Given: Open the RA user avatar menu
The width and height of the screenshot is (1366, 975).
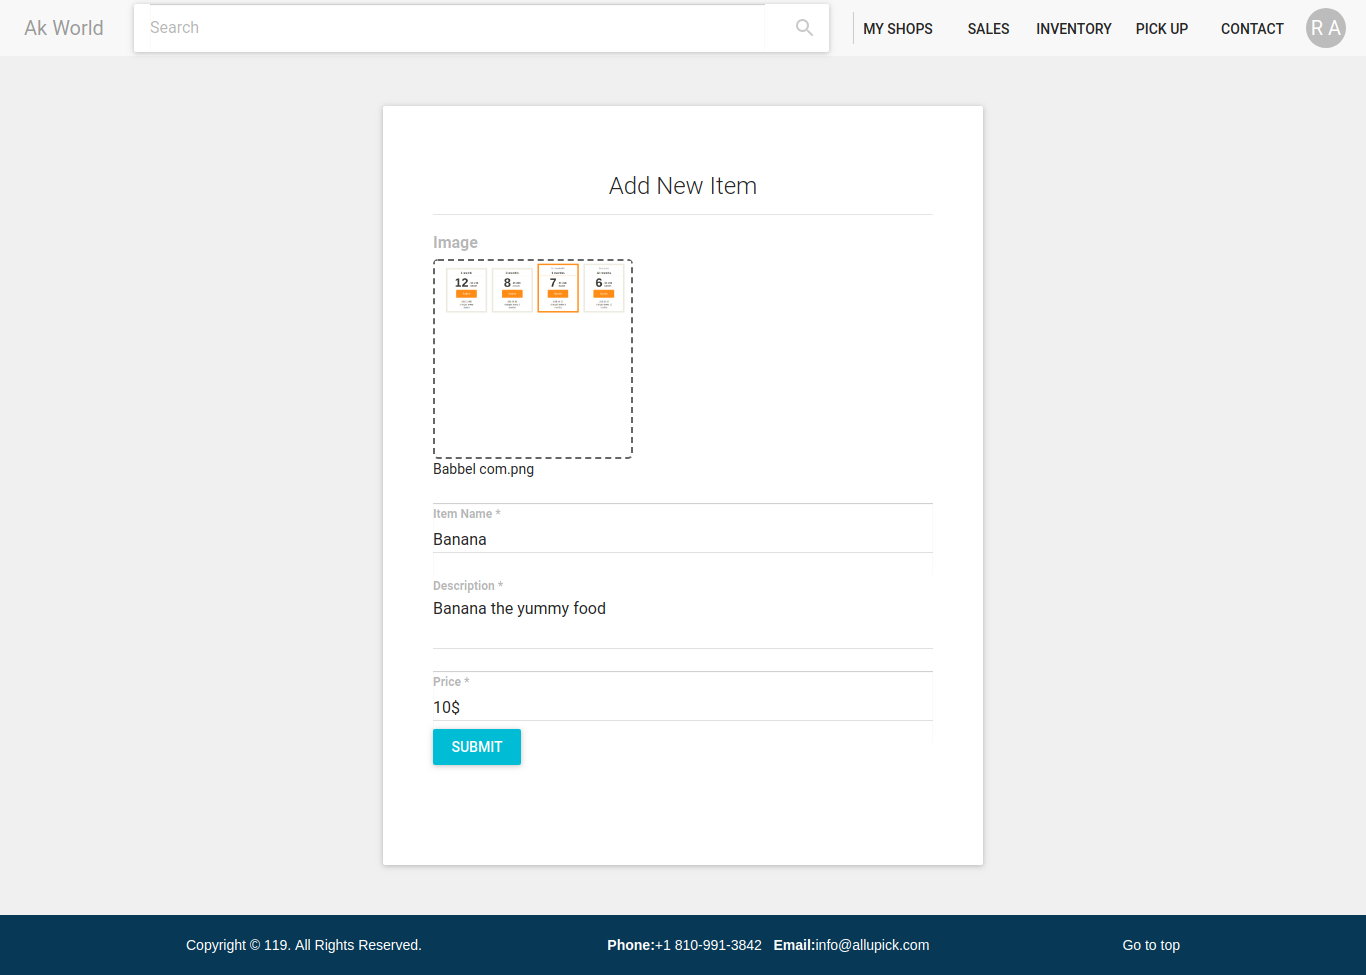Looking at the screenshot, I should click(1325, 28).
